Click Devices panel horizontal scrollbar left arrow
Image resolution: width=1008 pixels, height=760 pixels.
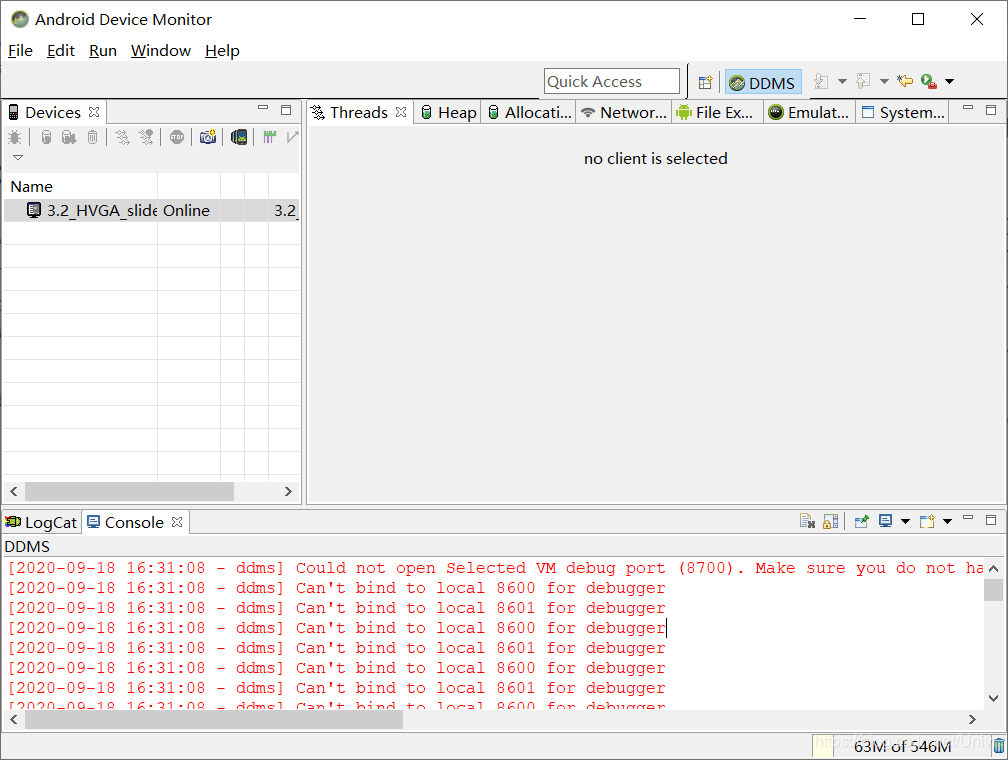(x=14, y=491)
